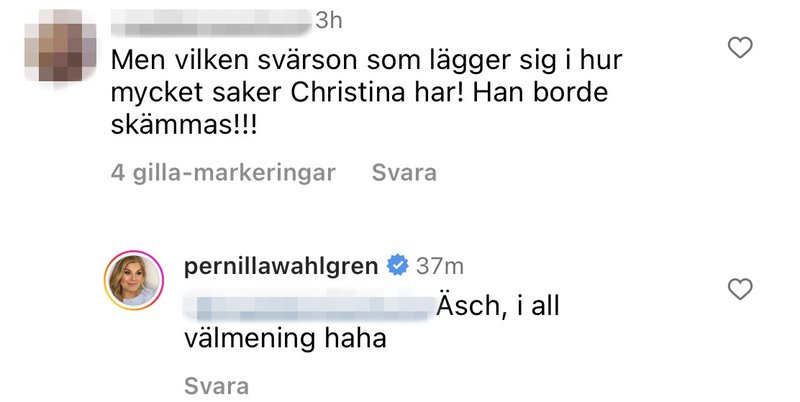Viewport: 800px width, 402px height.
Task: Click the 'välmening haha' line
Action: point(285,338)
